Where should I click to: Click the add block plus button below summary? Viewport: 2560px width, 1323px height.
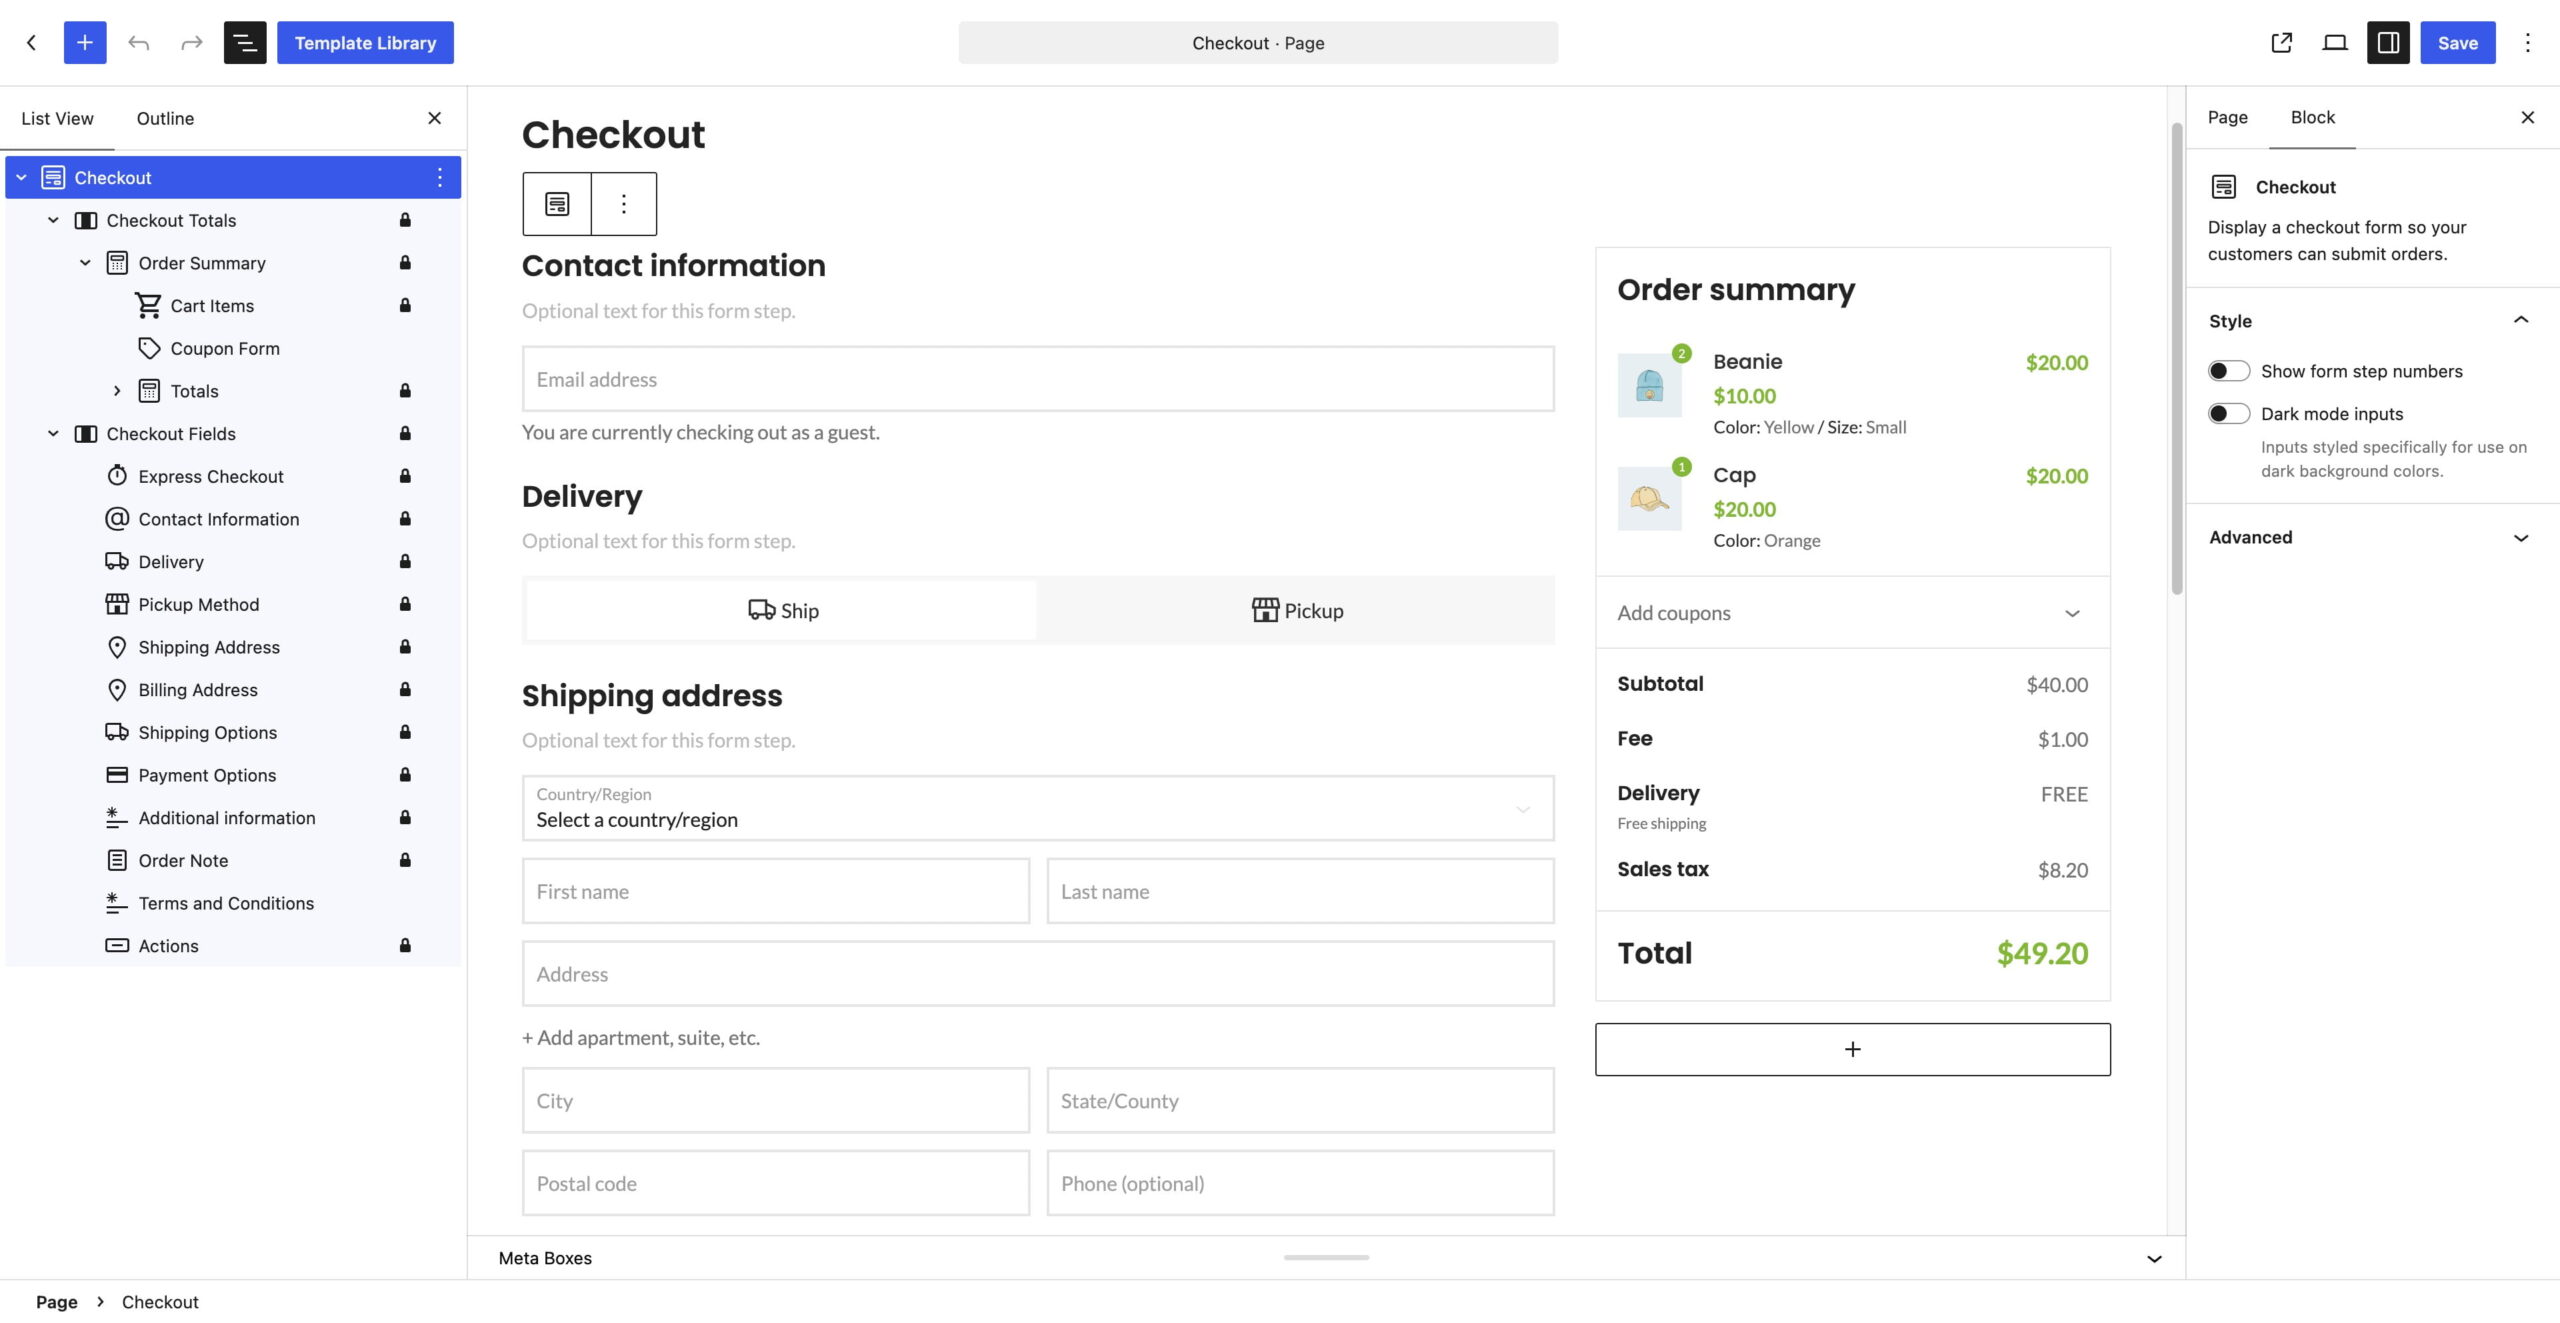pos(1852,1049)
